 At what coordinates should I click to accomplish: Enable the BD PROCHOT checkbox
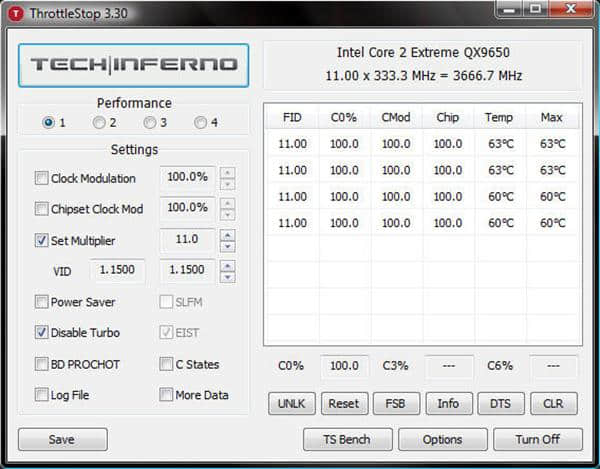41,364
